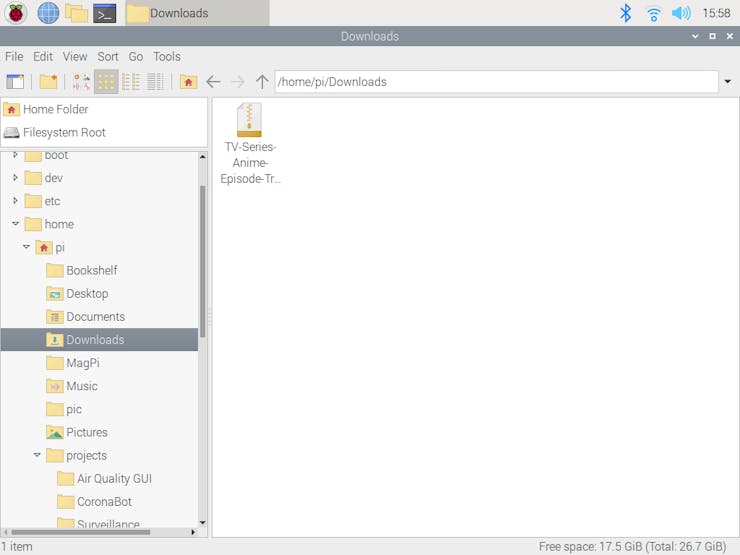This screenshot has height=555, width=740.
Task: Open the Go menu
Action: [136, 57]
